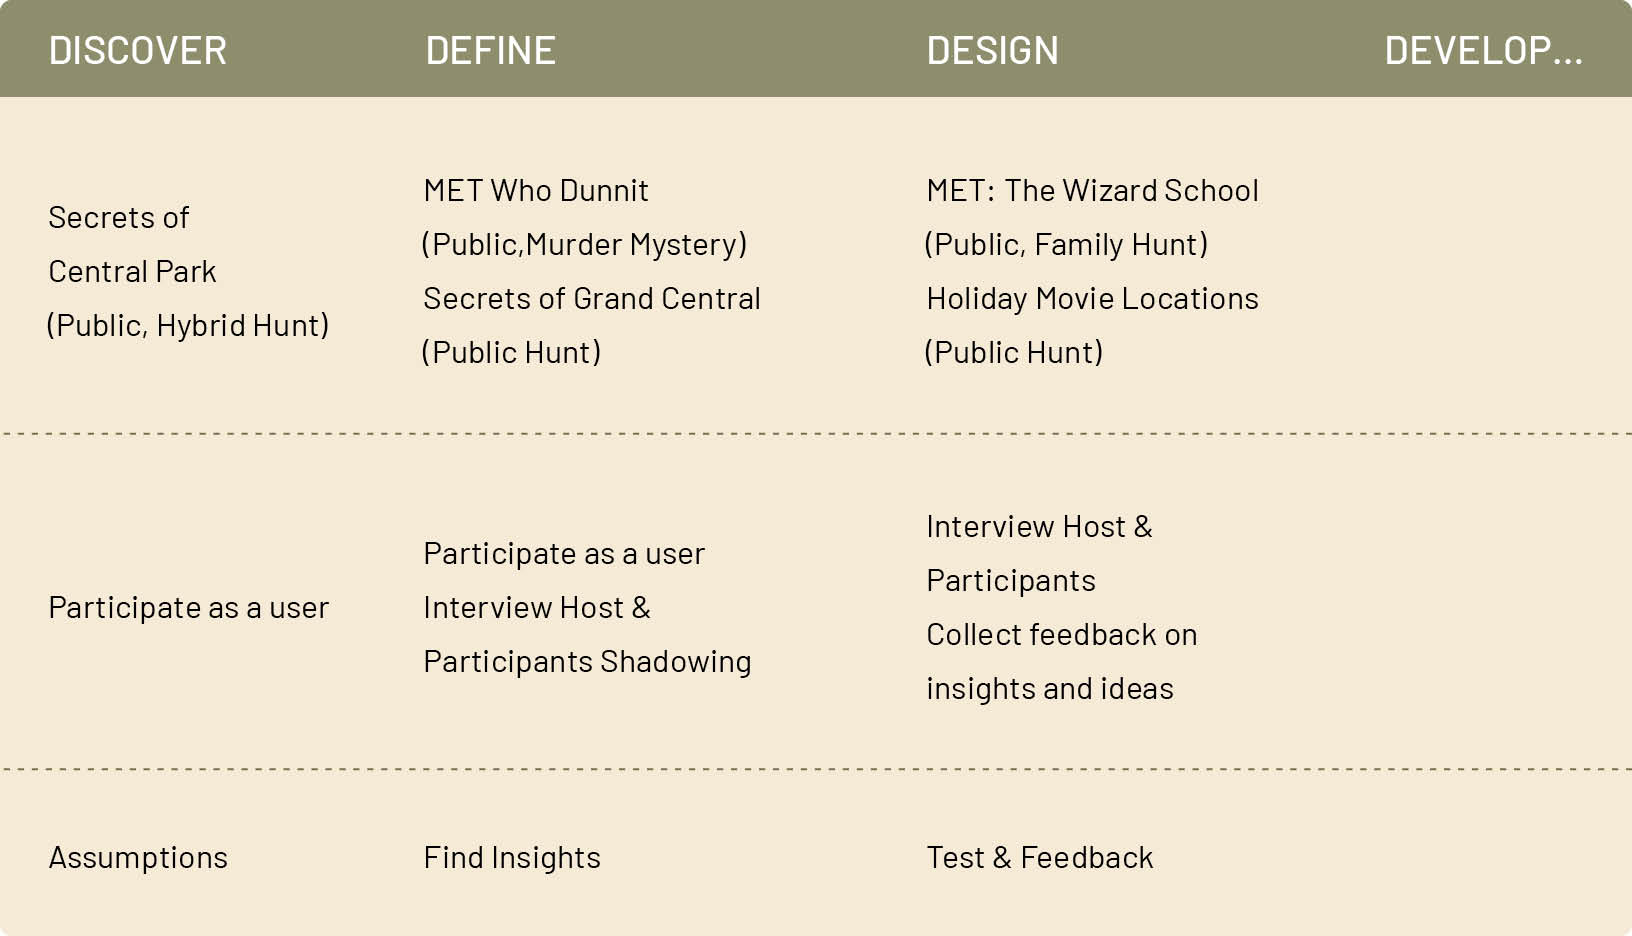
Task: Click Participate as a user under Define
Action: (564, 553)
